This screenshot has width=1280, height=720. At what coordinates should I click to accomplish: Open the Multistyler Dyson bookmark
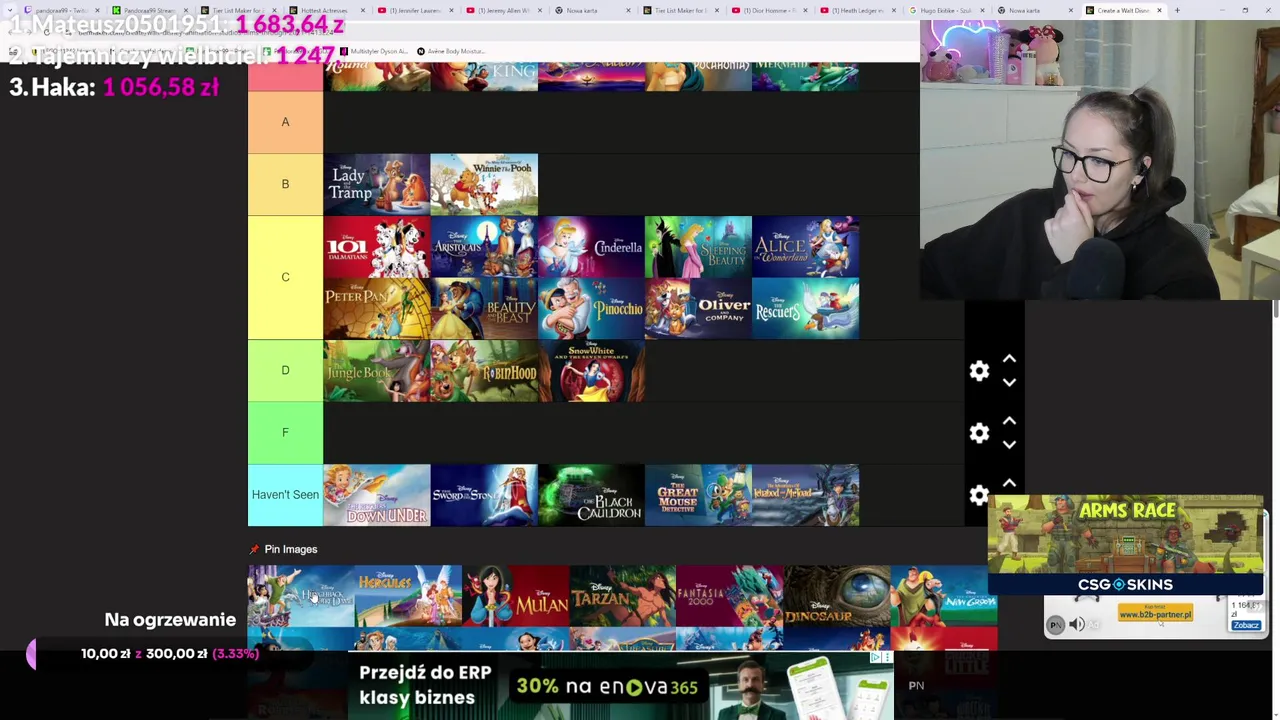(374, 51)
